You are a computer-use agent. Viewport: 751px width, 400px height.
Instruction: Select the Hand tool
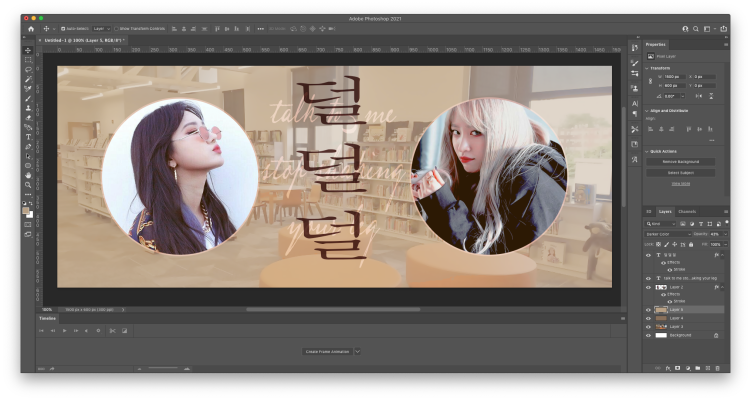click(x=28, y=175)
